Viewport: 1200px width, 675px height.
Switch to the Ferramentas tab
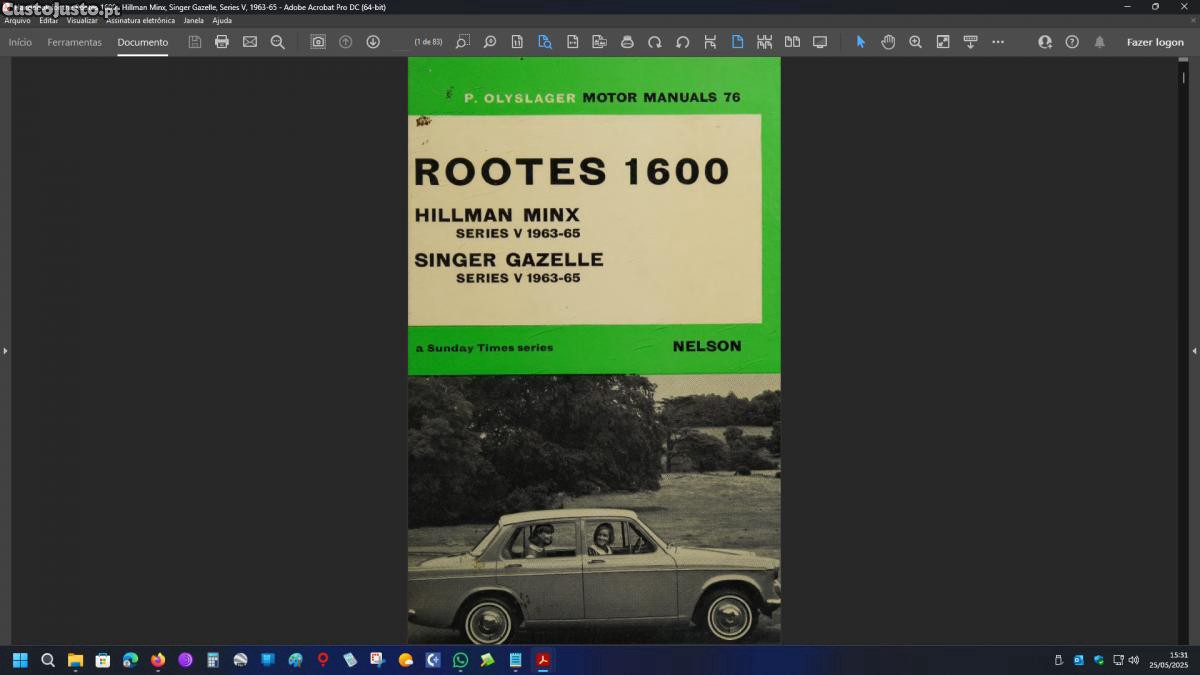[x=74, y=42]
